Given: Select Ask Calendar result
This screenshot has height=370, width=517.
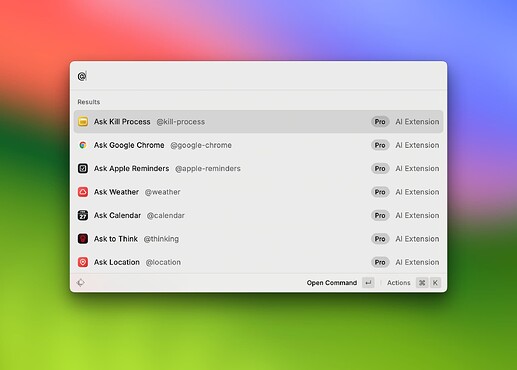Looking at the screenshot, I should pos(258,215).
